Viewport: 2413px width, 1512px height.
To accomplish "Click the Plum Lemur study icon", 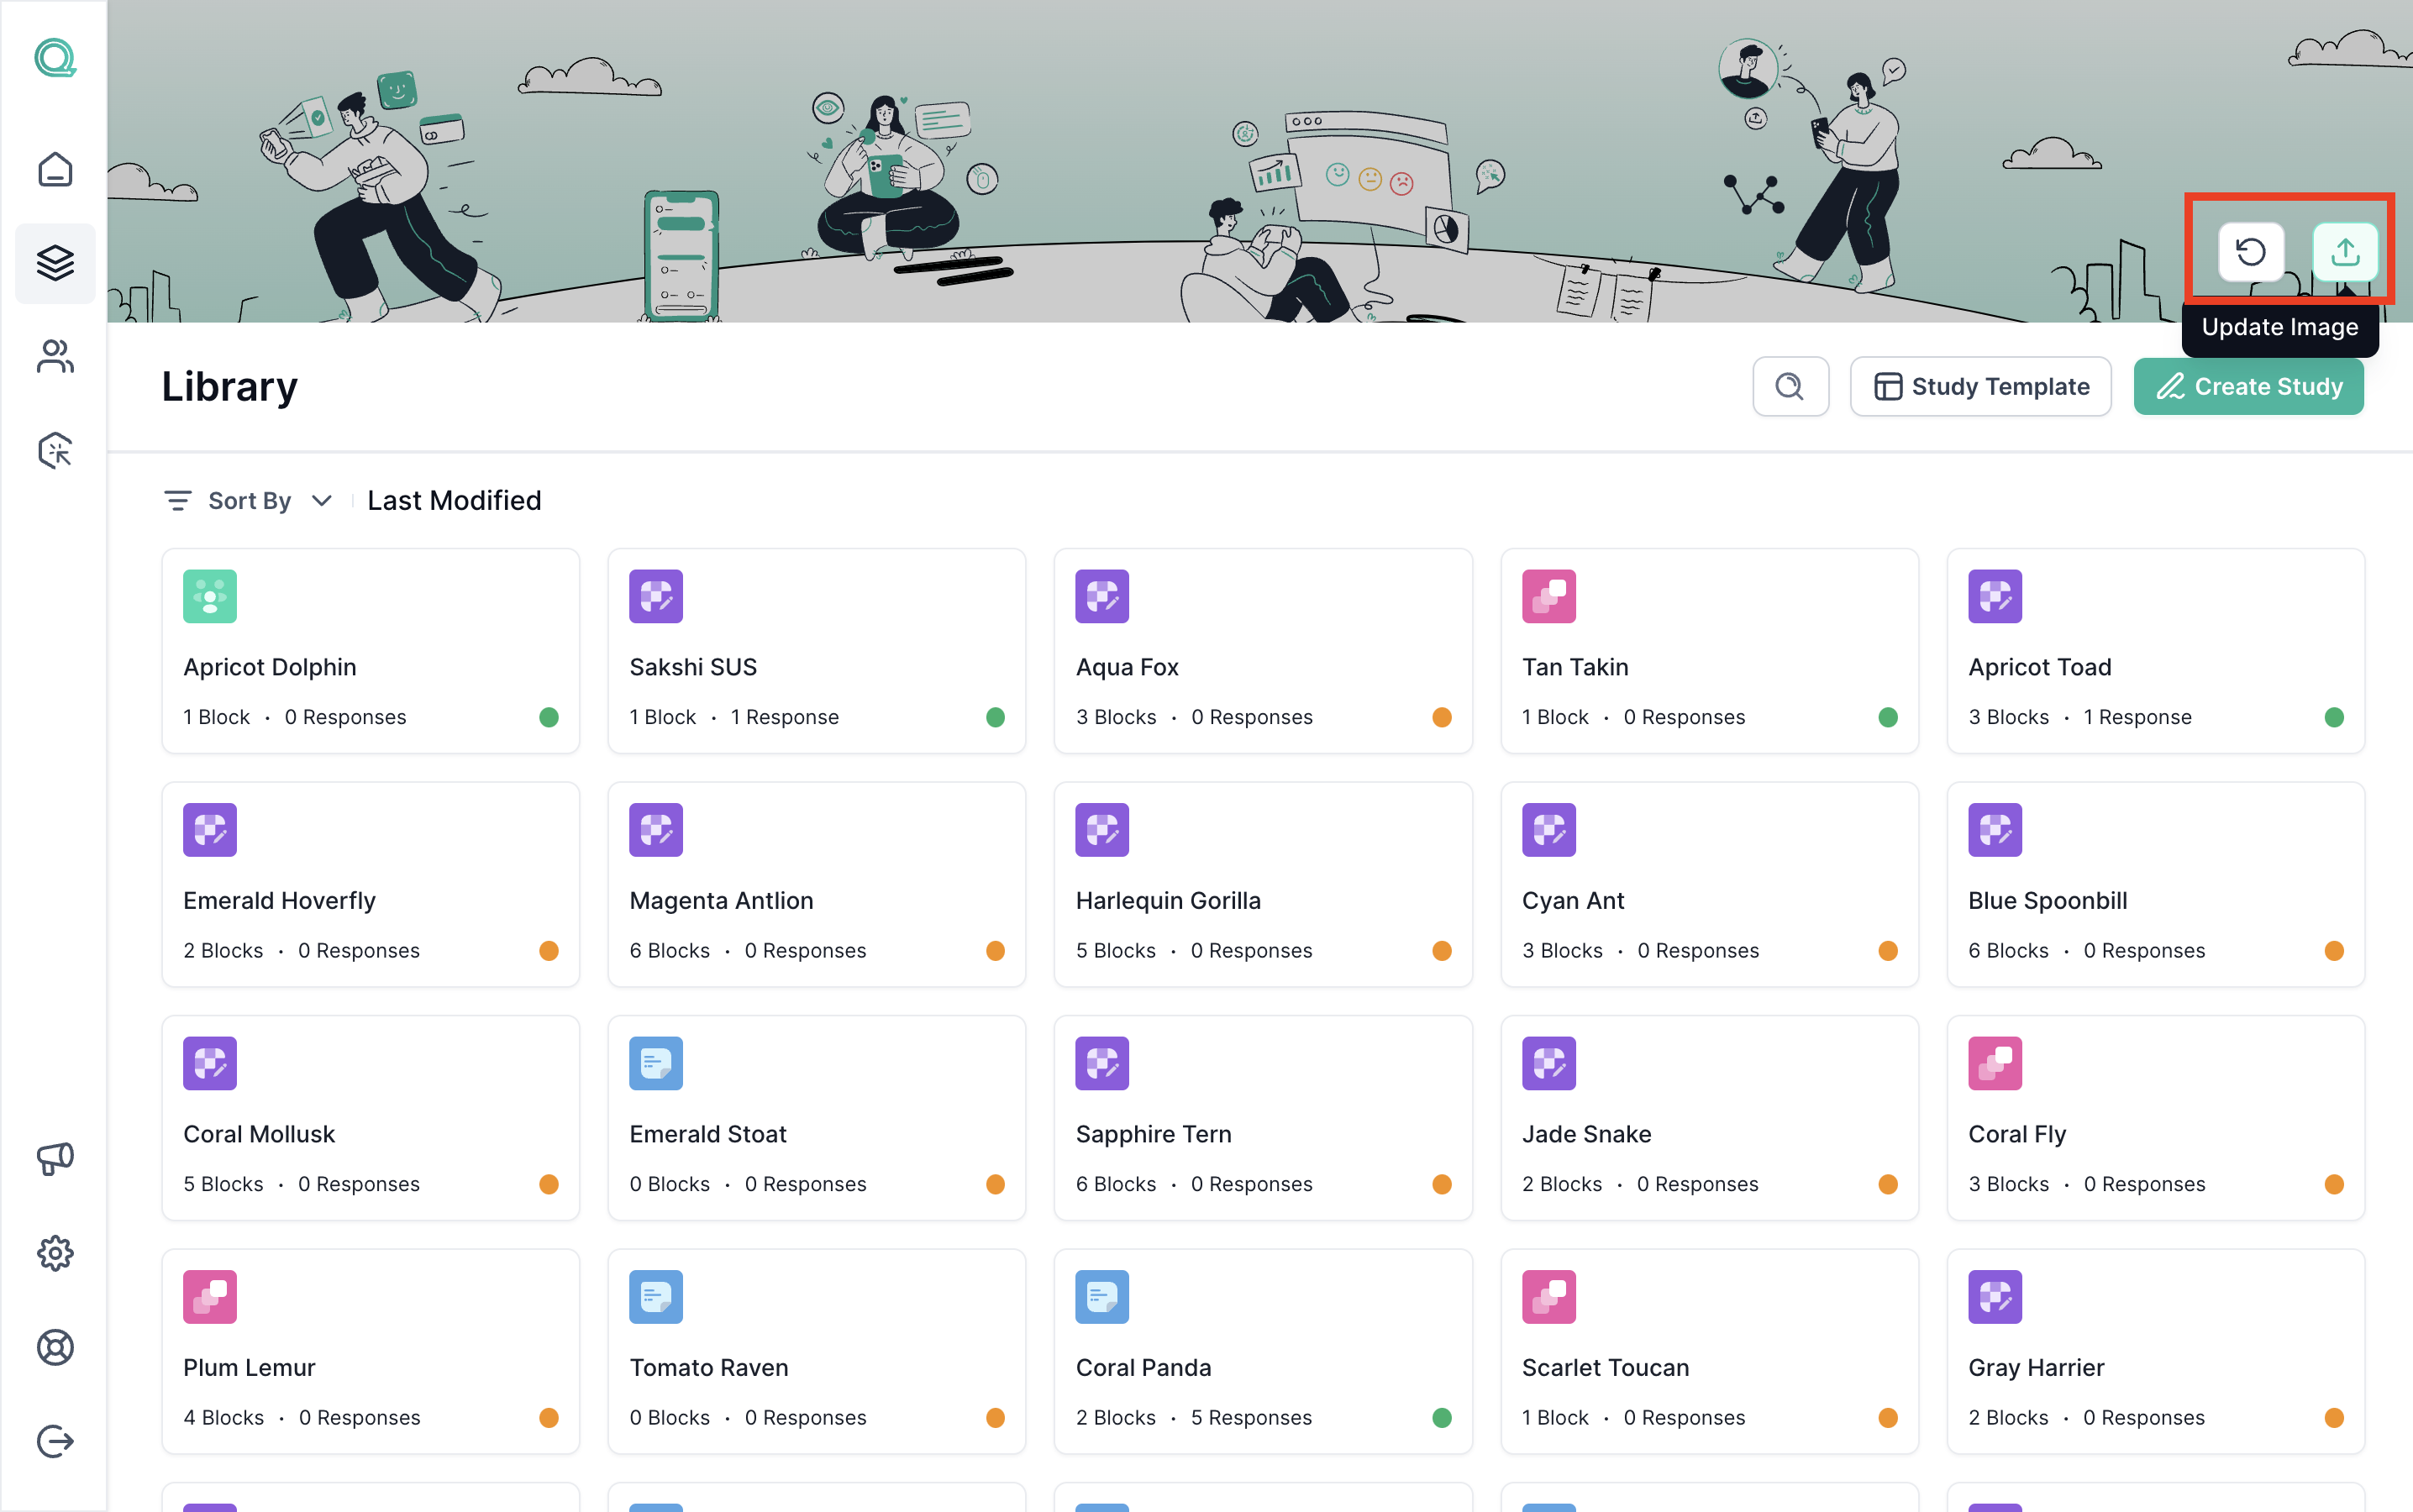I will (210, 1297).
